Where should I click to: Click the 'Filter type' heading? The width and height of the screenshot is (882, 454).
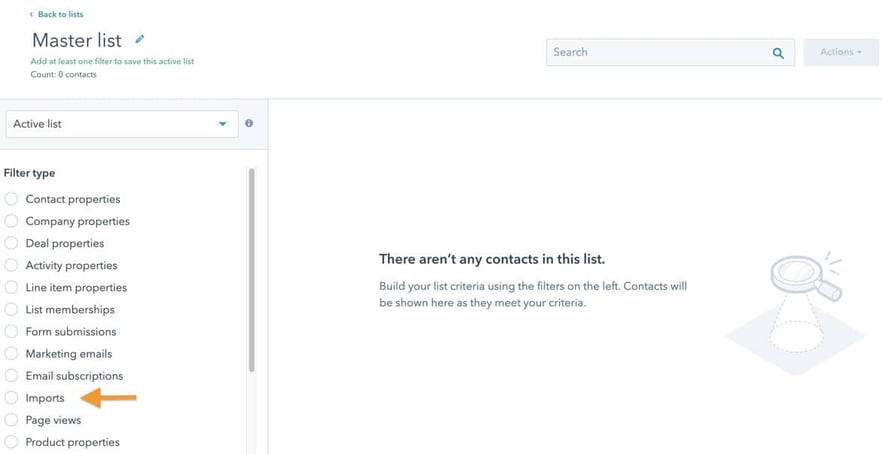(29, 173)
